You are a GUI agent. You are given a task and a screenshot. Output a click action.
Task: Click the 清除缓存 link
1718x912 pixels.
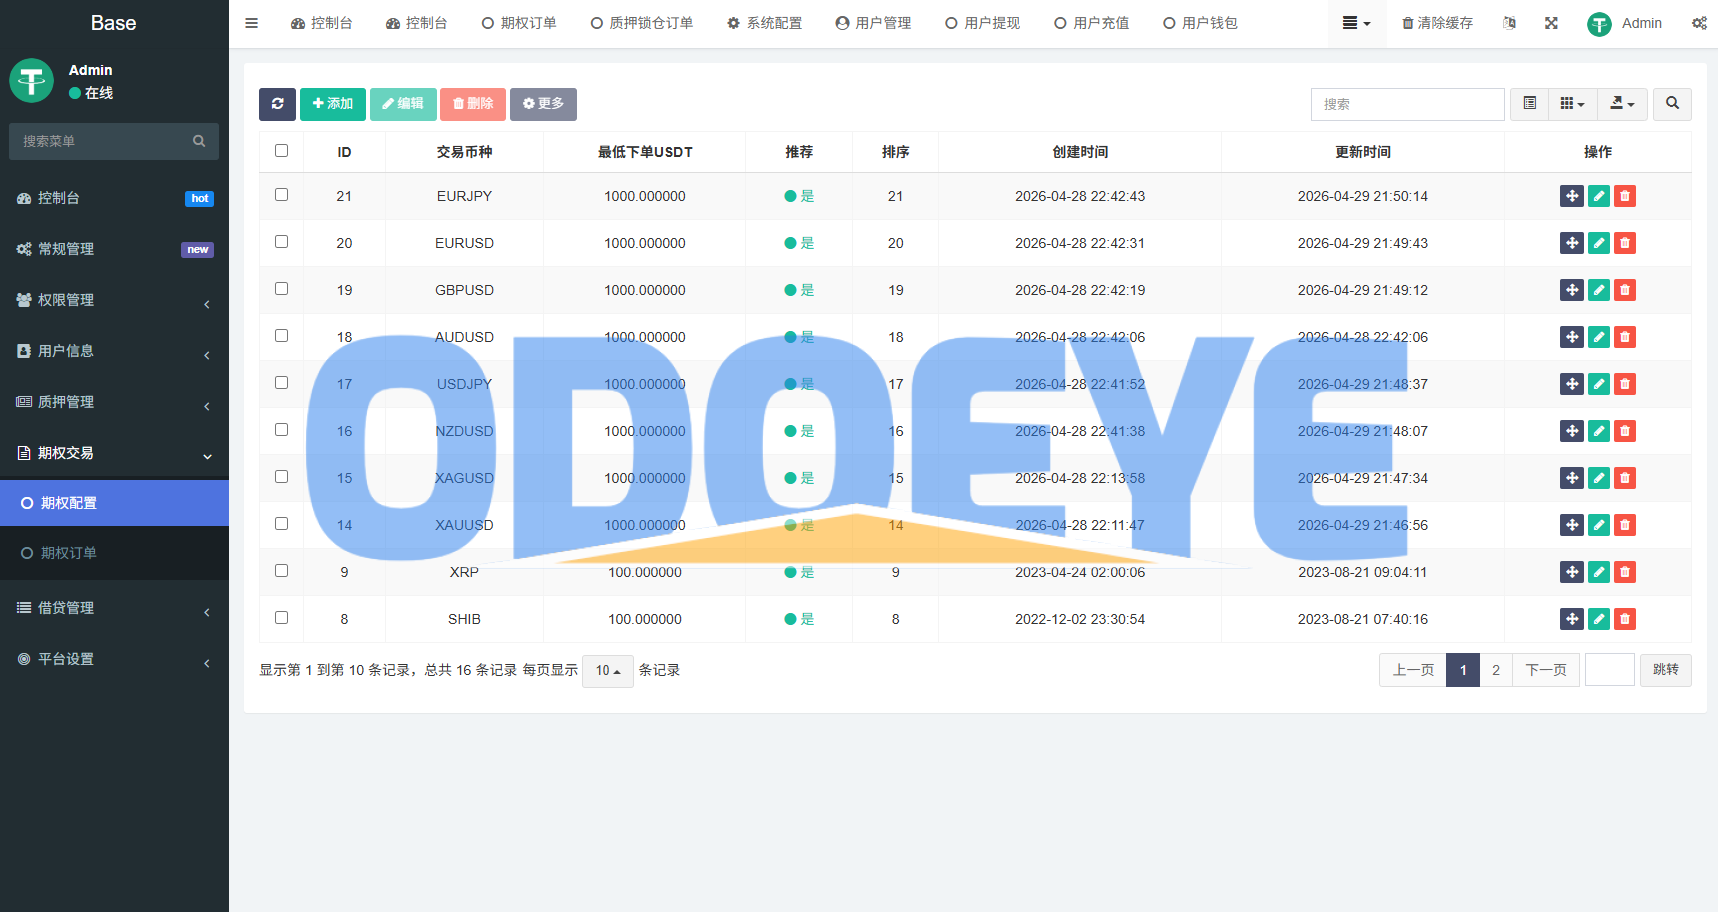tap(1437, 23)
